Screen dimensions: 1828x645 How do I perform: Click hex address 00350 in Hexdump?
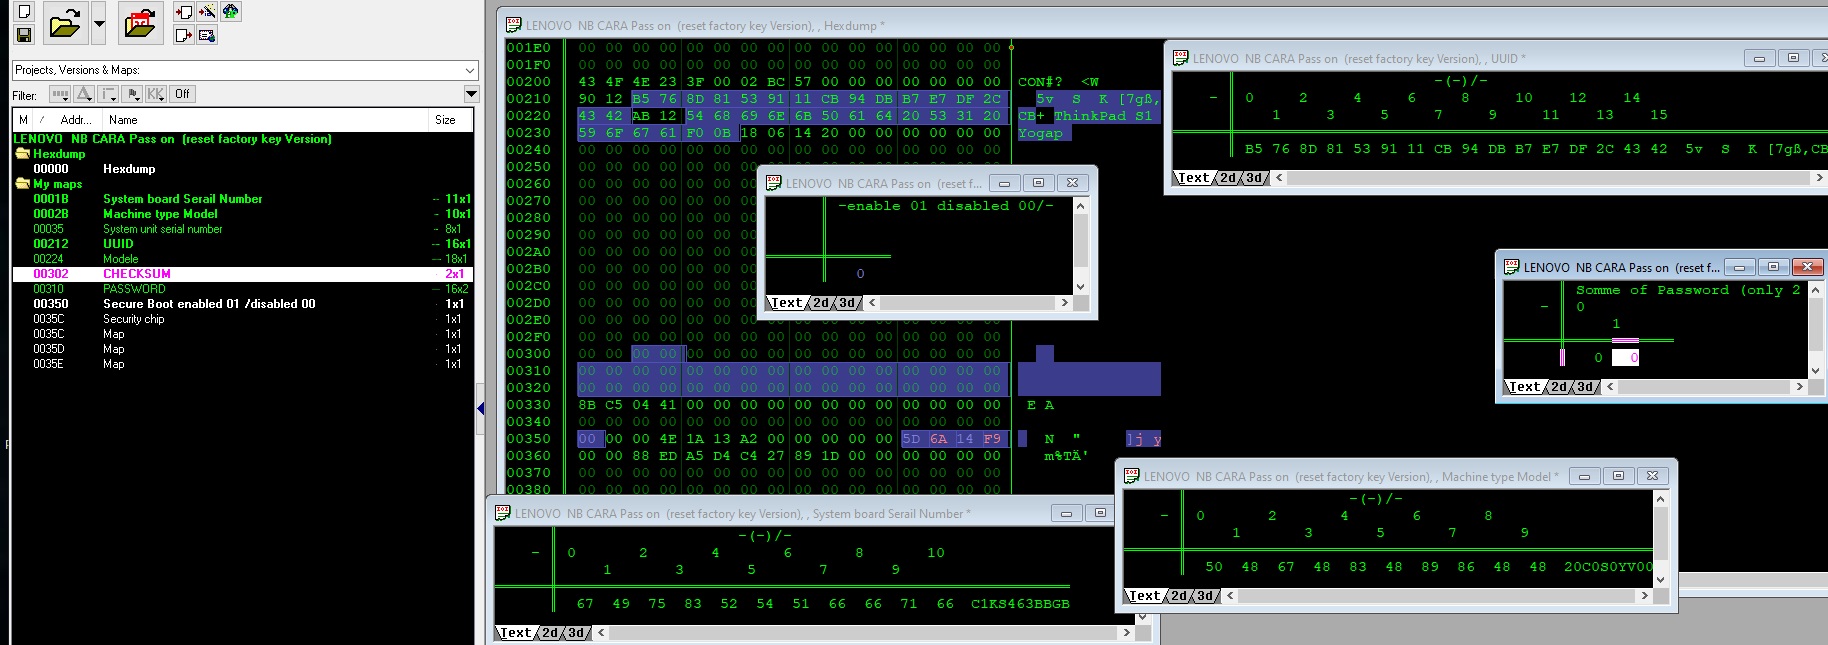click(x=528, y=438)
